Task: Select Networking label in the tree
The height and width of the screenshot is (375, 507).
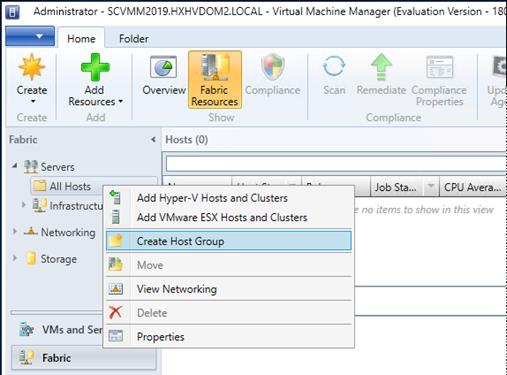Action: point(68,232)
